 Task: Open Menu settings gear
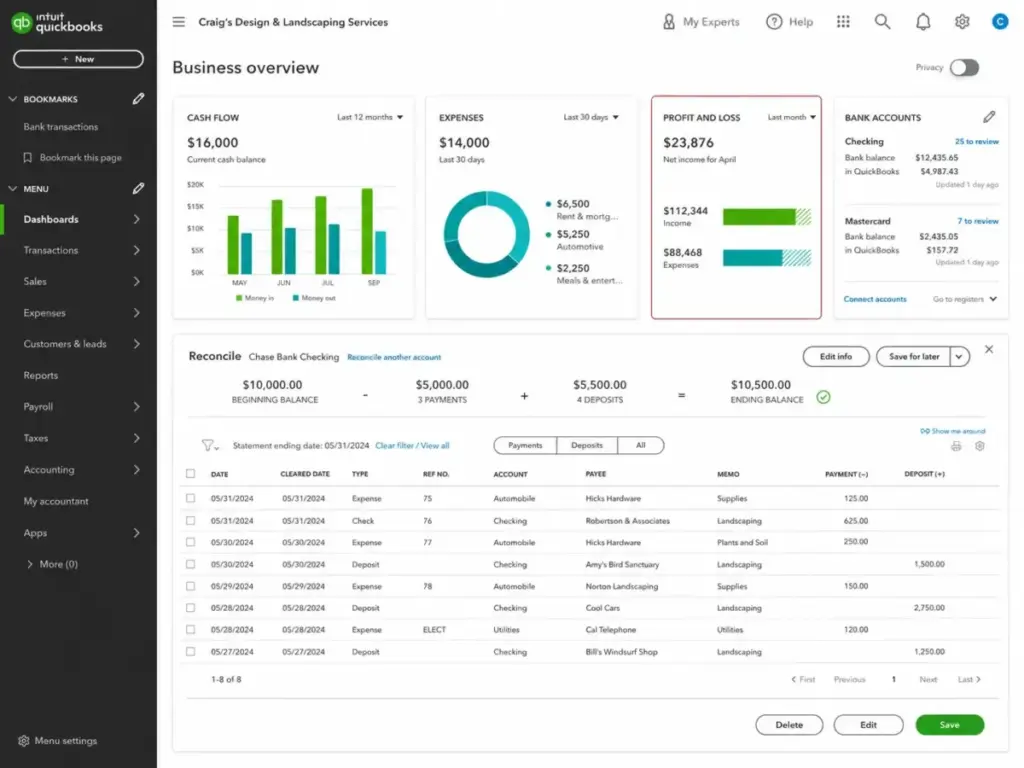click(x=24, y=741)
